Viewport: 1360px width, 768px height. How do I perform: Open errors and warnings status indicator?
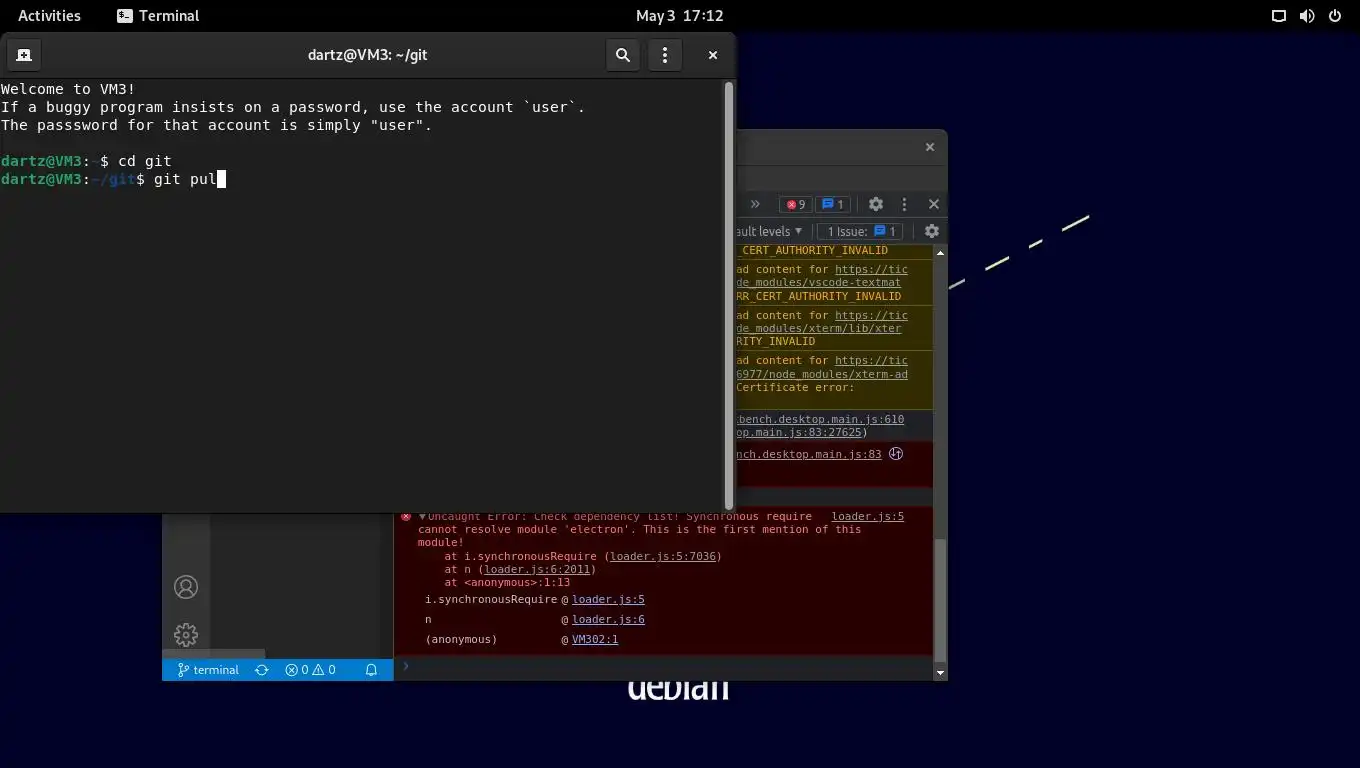310,670
